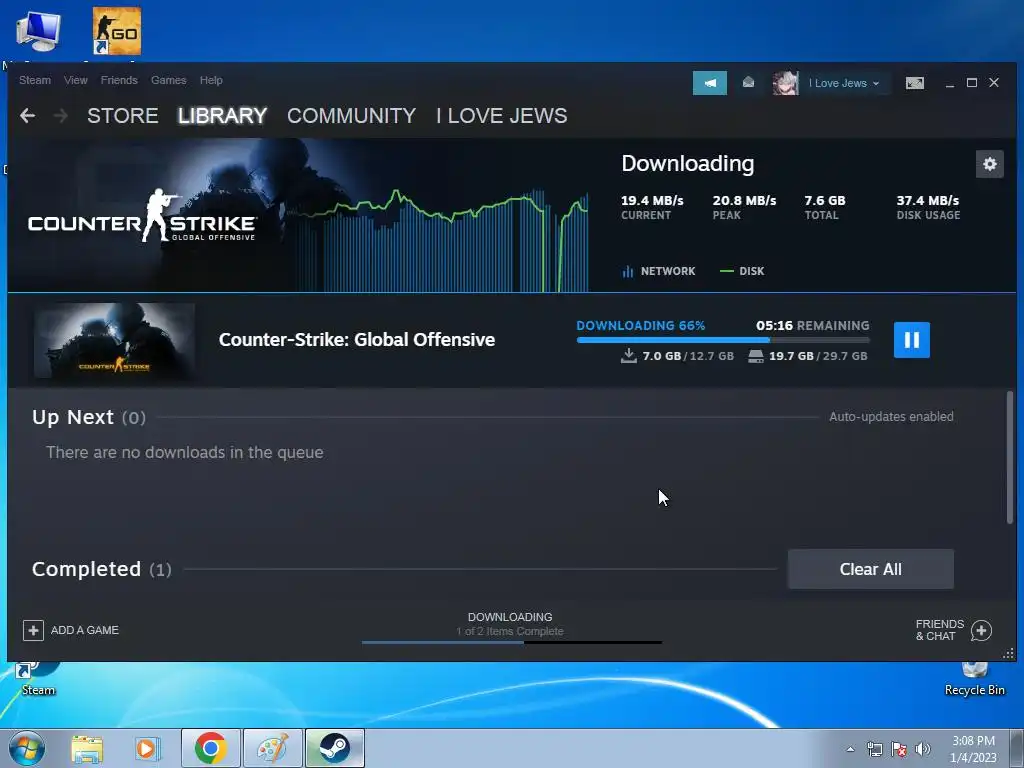Click the Steam announcements megaphone icon
1024x768 pixels.
710,83
